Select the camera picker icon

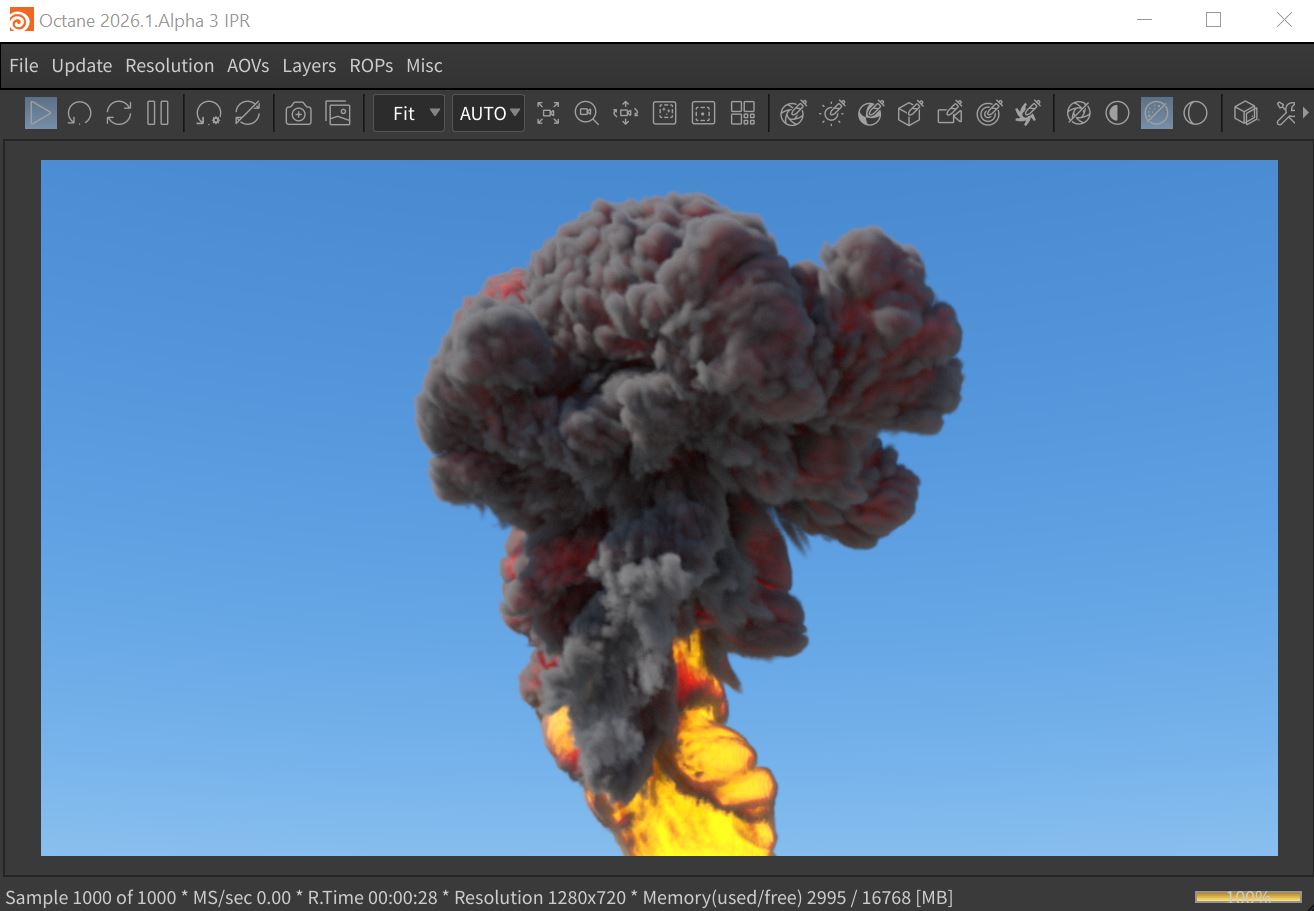pyautogui.click(x=949, y=113)
